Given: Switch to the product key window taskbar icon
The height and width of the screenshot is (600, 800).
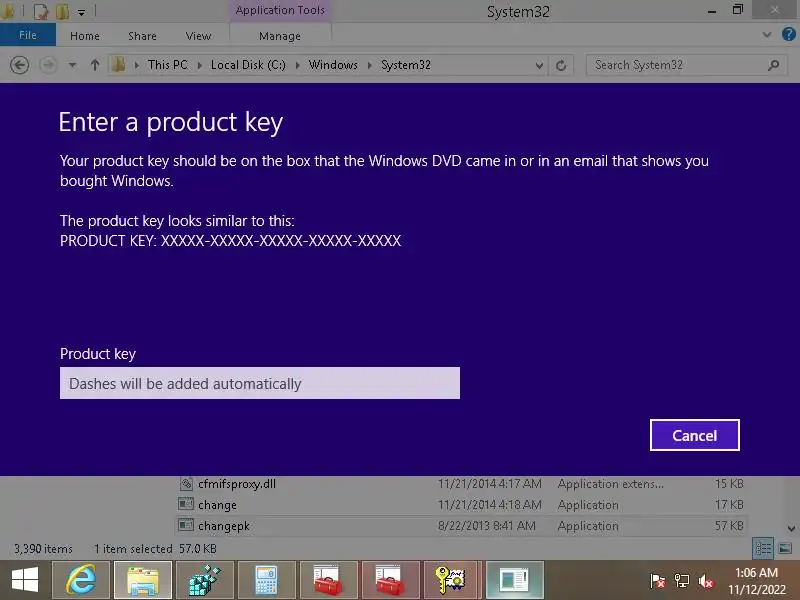Looking at the screenshot, I should click(514, 580).
